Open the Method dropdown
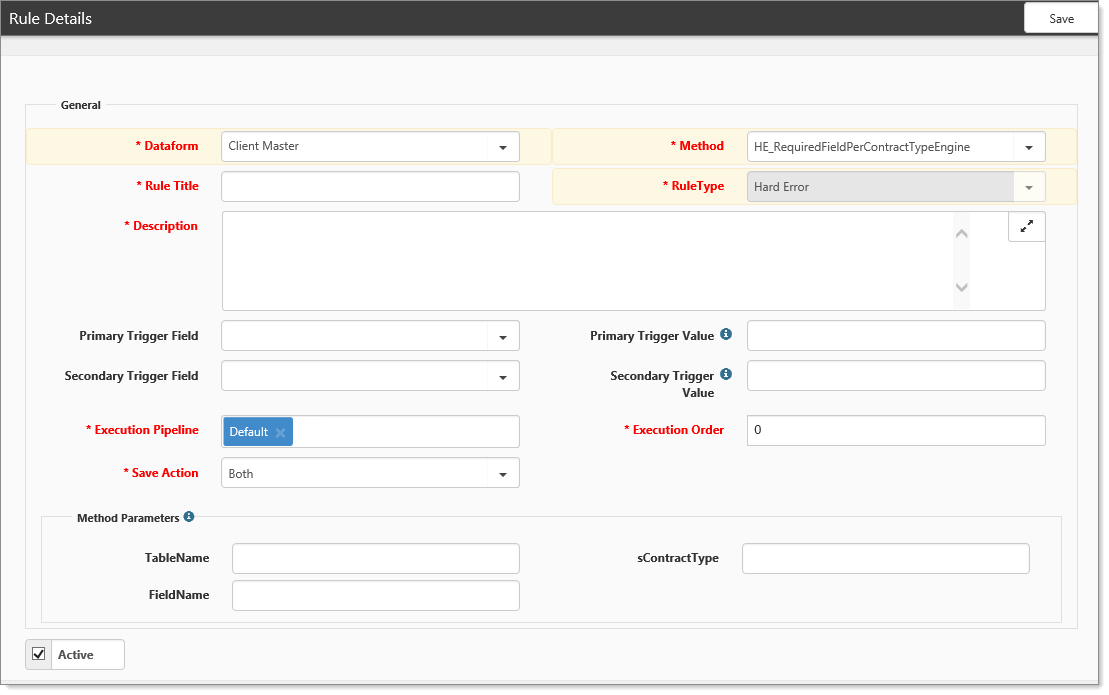The width and height of the screenshot is (1109, 695). pos(1028,147)
